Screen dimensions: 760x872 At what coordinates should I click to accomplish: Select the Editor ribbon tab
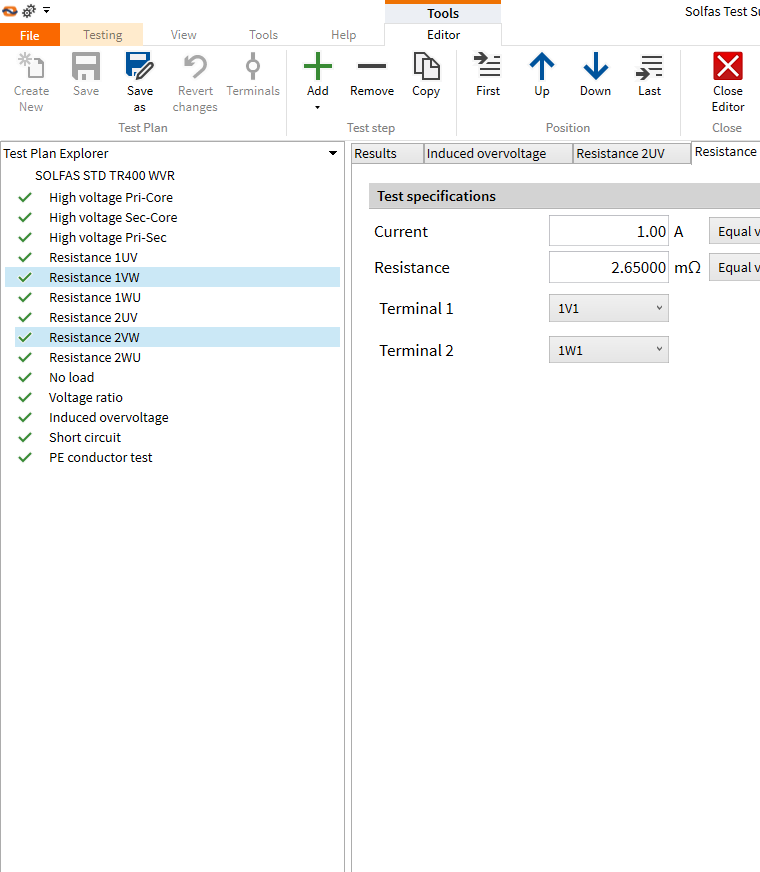click(x=443, y=34)
